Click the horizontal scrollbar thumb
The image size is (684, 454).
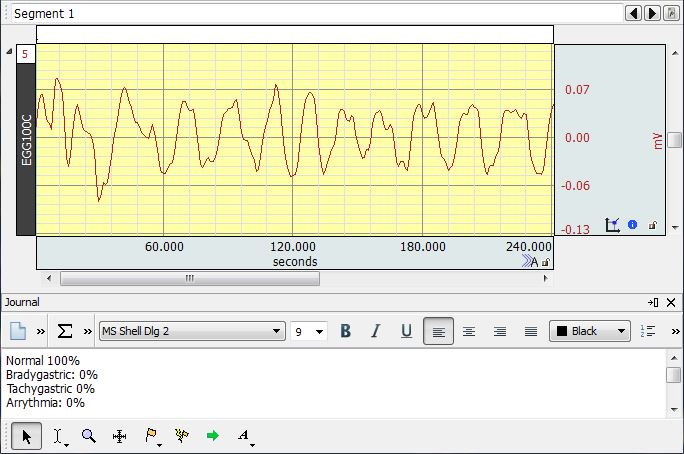point(190,278)
